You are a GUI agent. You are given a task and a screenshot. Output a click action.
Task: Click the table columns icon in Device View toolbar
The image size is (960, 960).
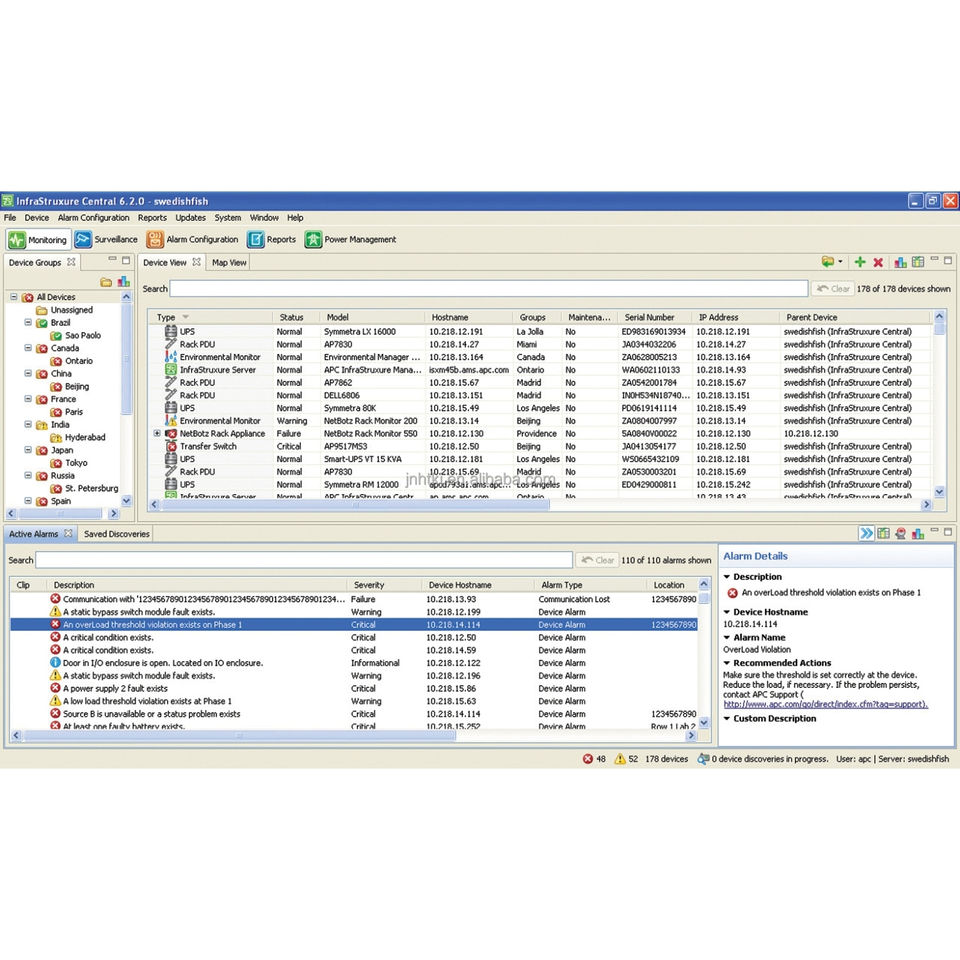point(918,262)
